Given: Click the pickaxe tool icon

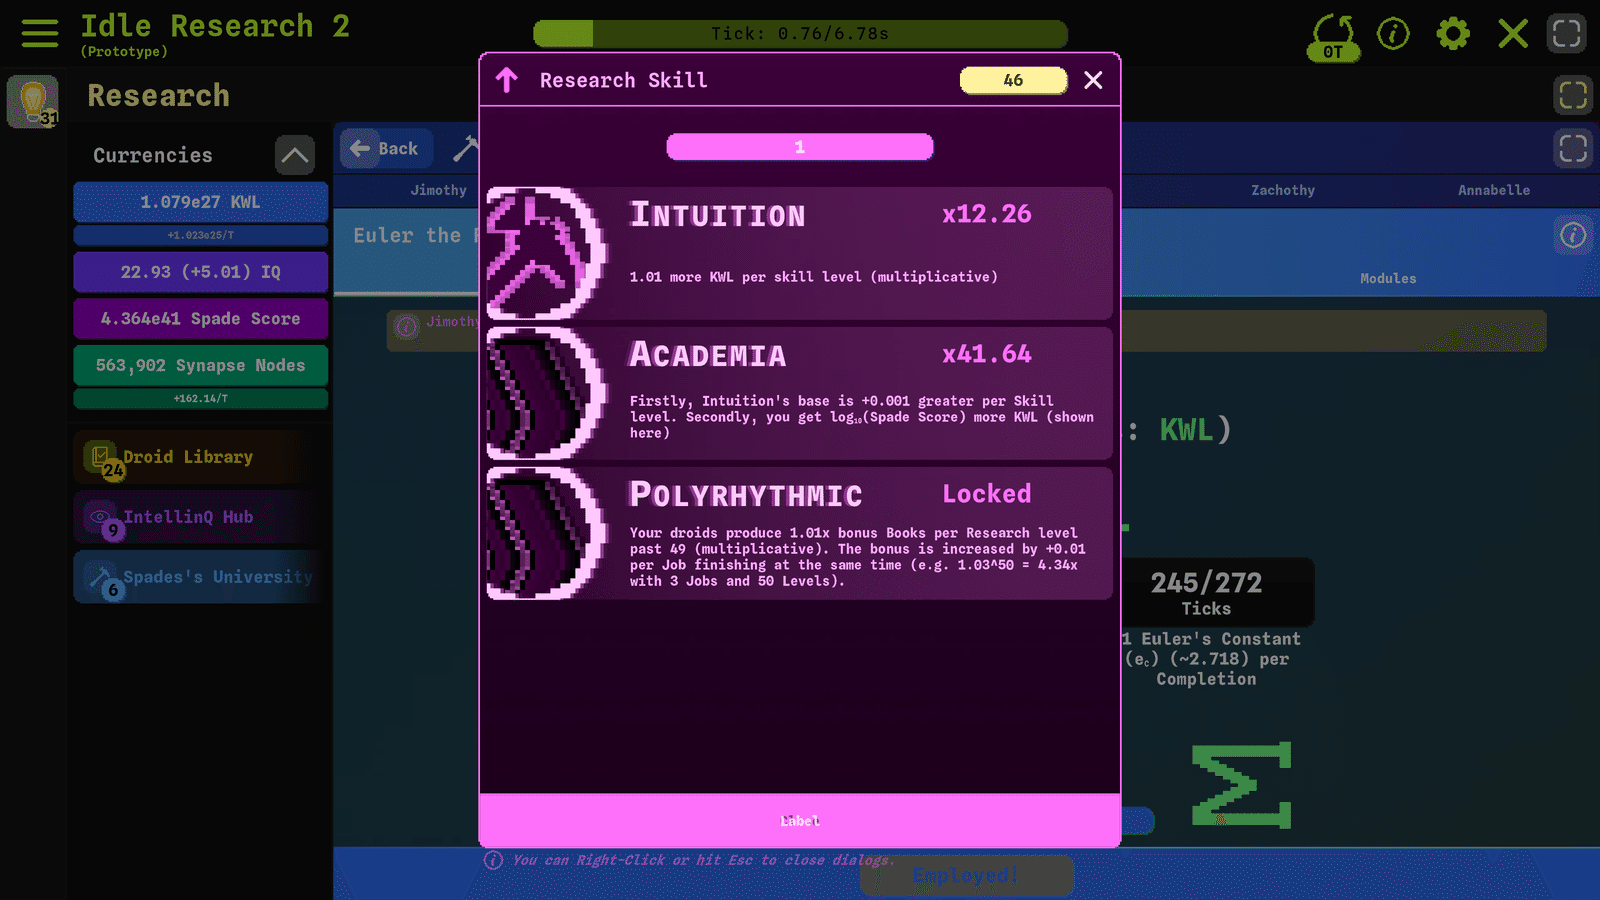Looking at the screenshot, I should coord(466,148).
